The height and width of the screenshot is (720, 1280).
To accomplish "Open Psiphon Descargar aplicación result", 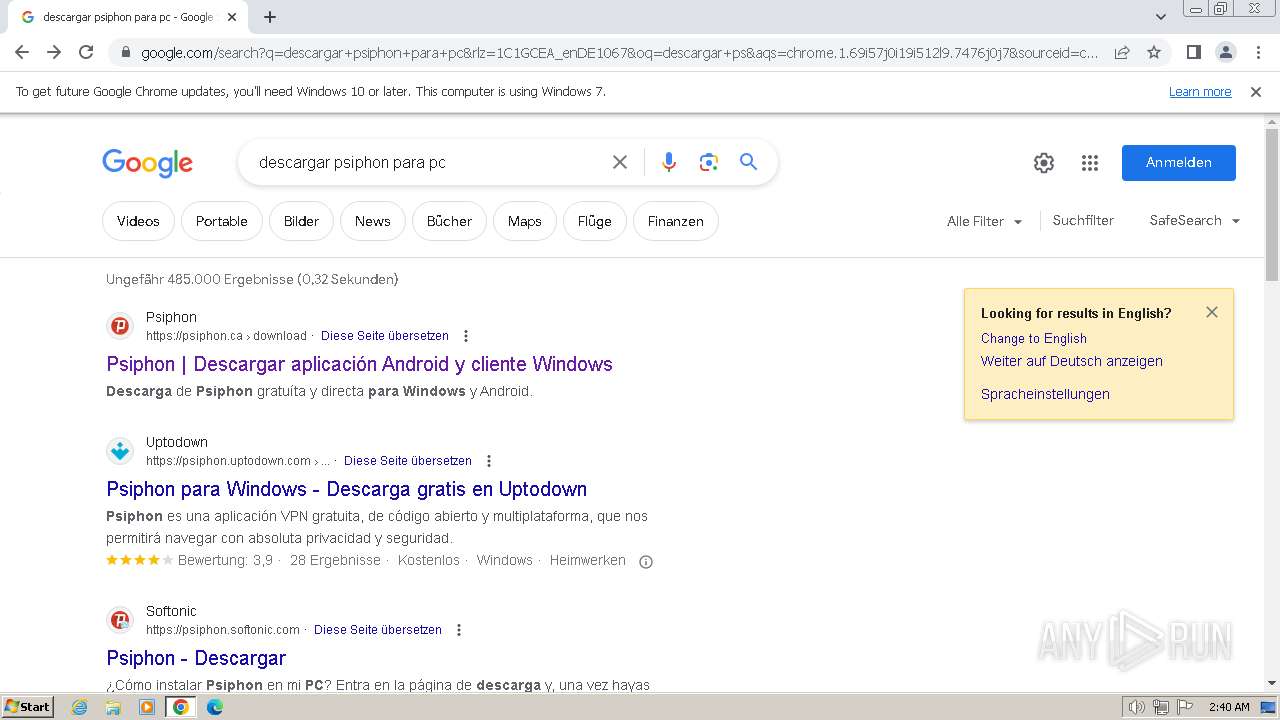I will (x=359, y=364).
